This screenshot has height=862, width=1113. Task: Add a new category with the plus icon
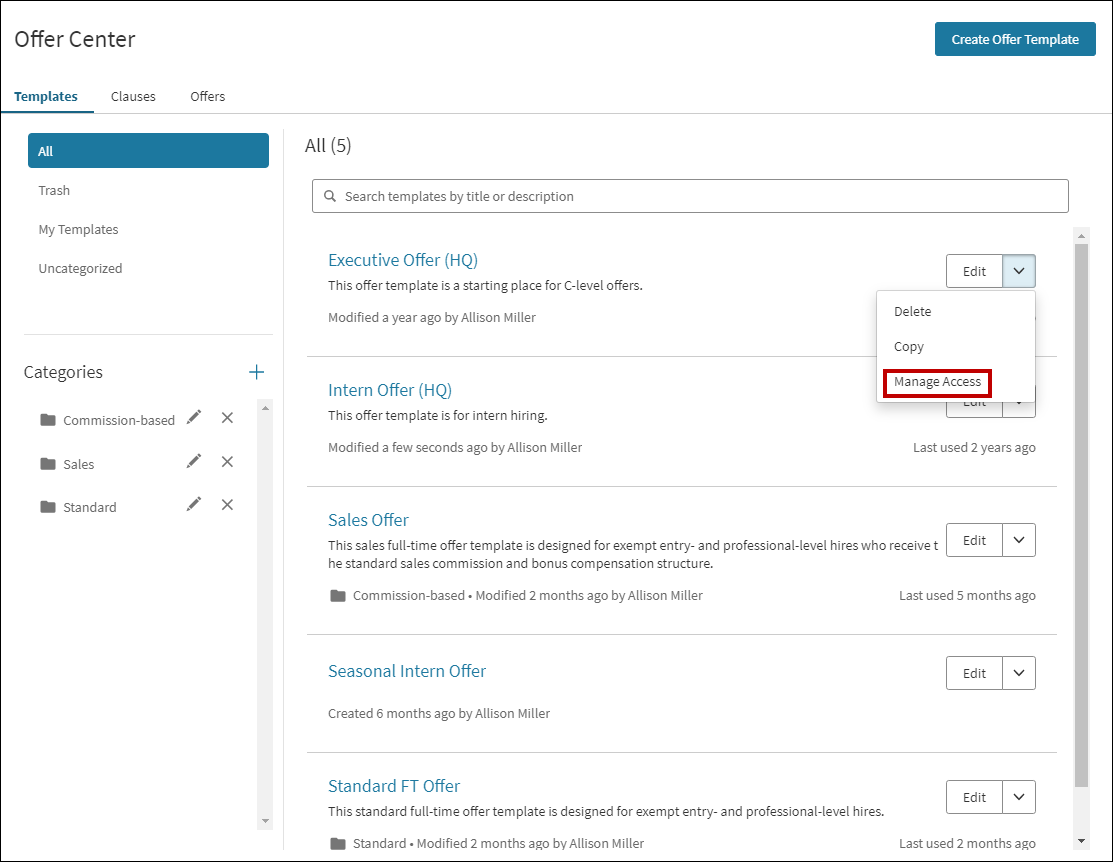[x=256, y=371]
